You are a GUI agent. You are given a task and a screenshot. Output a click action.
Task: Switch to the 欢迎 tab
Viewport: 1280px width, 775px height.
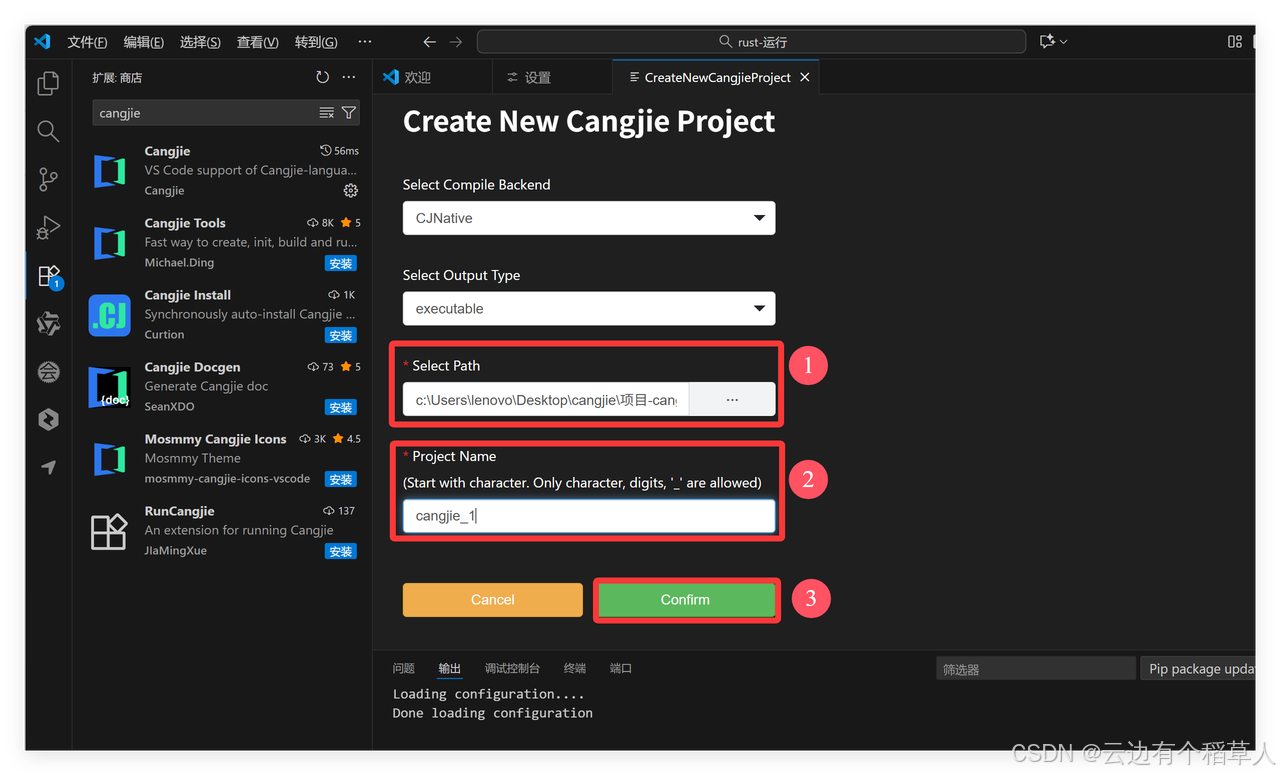coord(432,77)
